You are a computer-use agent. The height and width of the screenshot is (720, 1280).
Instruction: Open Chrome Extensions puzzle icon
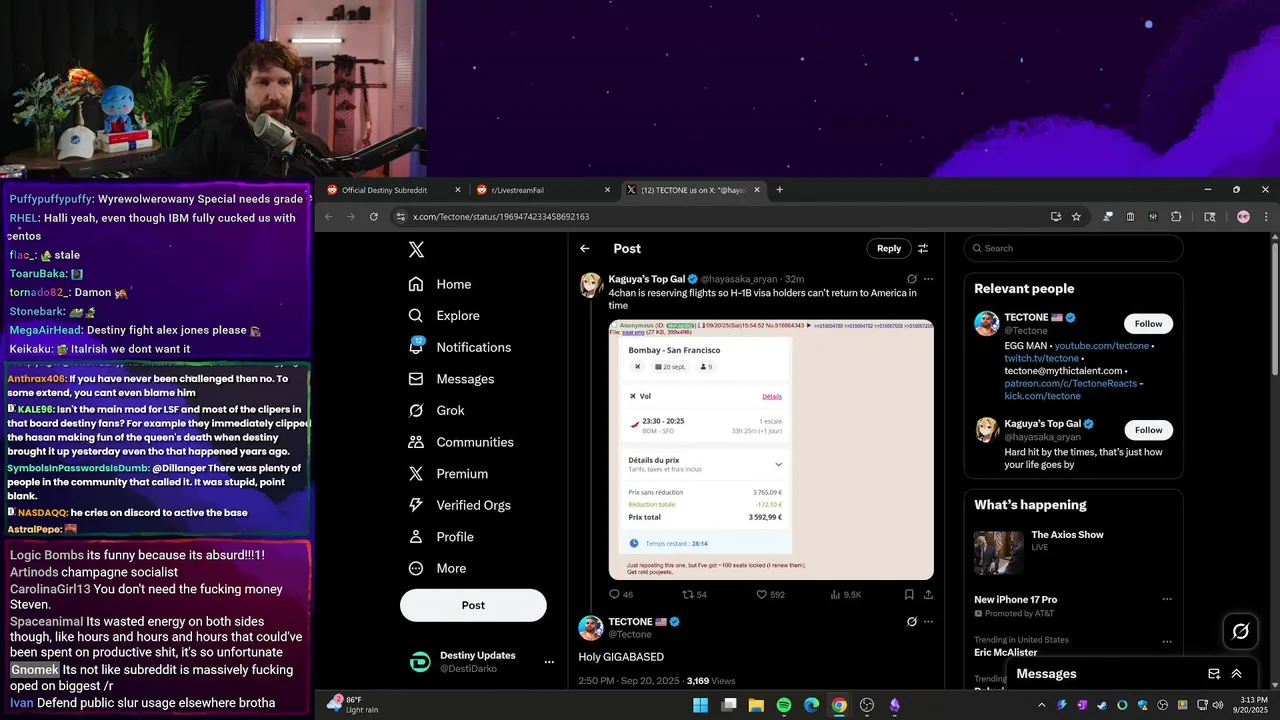pyautogui.click(x=1176, y=217)
